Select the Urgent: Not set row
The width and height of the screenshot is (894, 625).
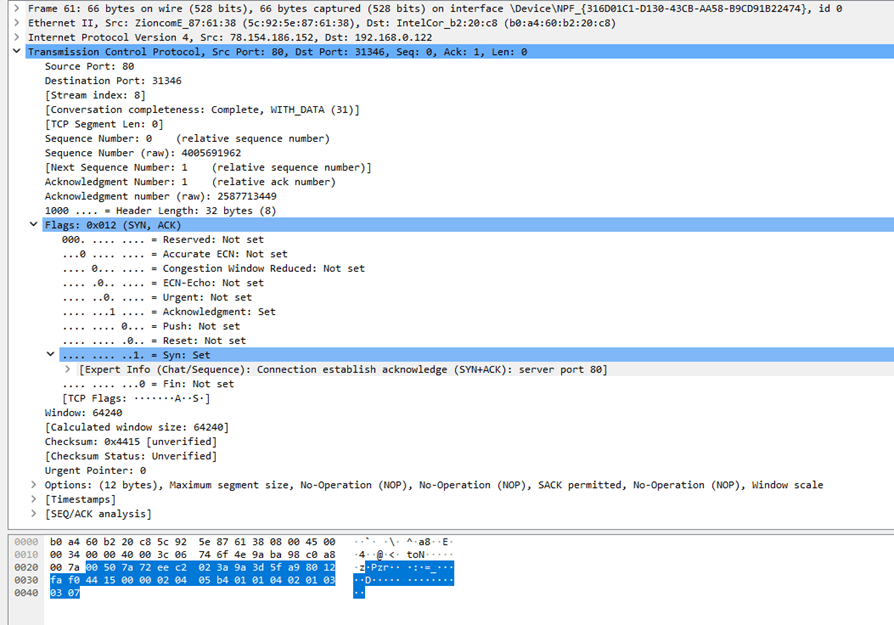point(157,297)
